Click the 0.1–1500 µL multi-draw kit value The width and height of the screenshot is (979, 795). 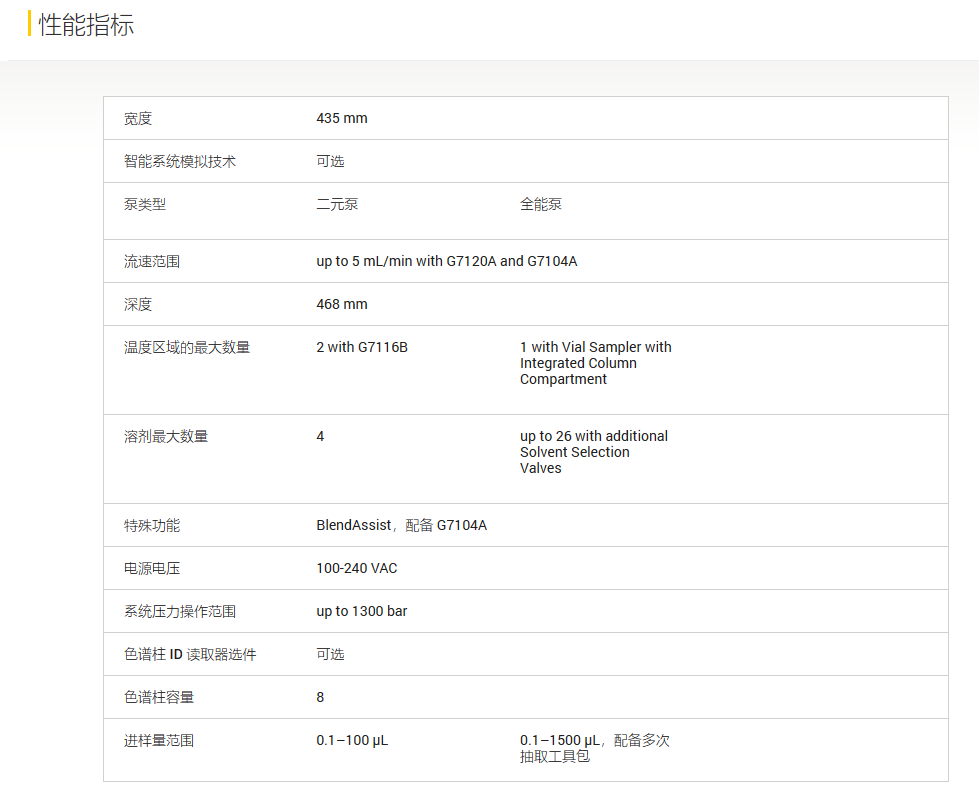coord(594,748)
